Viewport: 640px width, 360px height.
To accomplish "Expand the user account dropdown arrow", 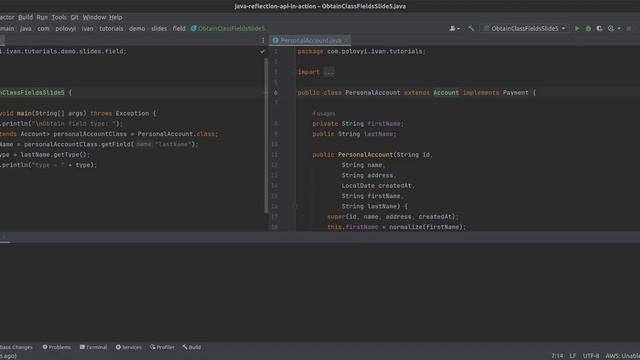I will (x=458, y=29).
